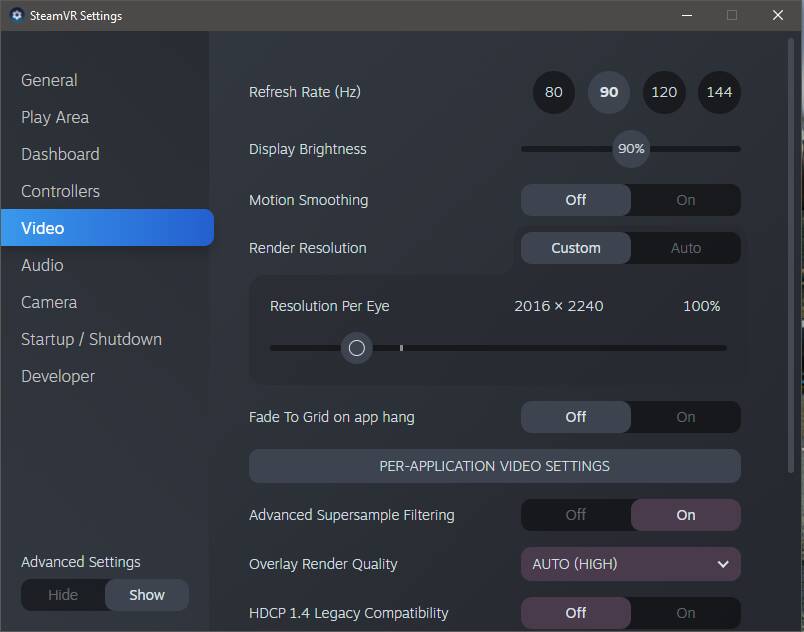Enable Fade To Grid on app hang

[685, 417]
